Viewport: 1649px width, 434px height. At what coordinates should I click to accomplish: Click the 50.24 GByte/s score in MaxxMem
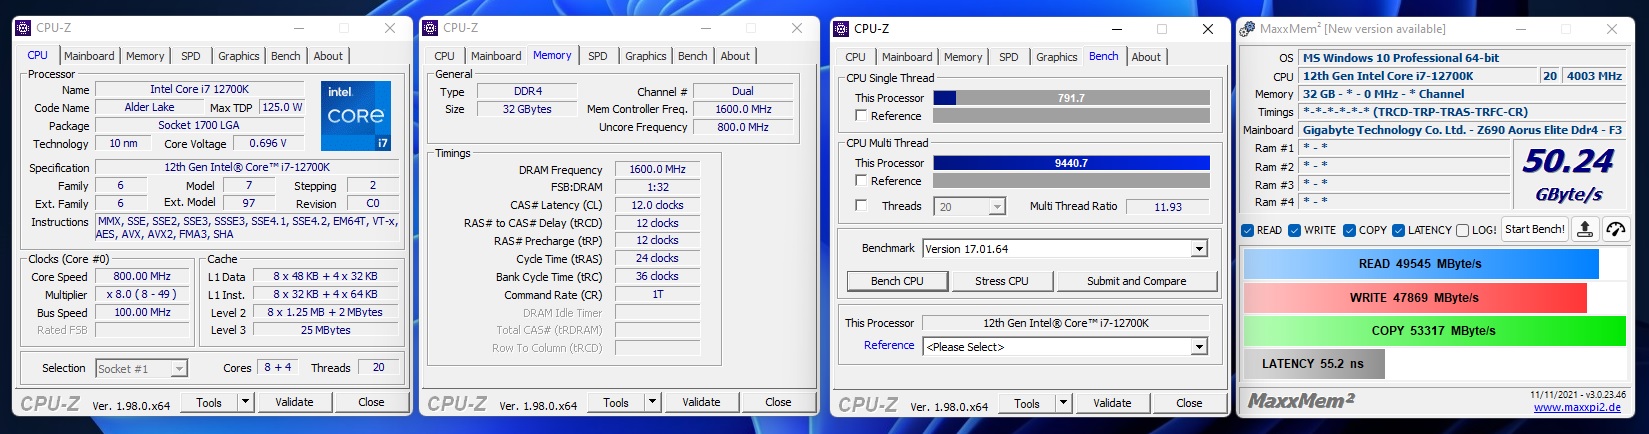[x=1568, y=172]
